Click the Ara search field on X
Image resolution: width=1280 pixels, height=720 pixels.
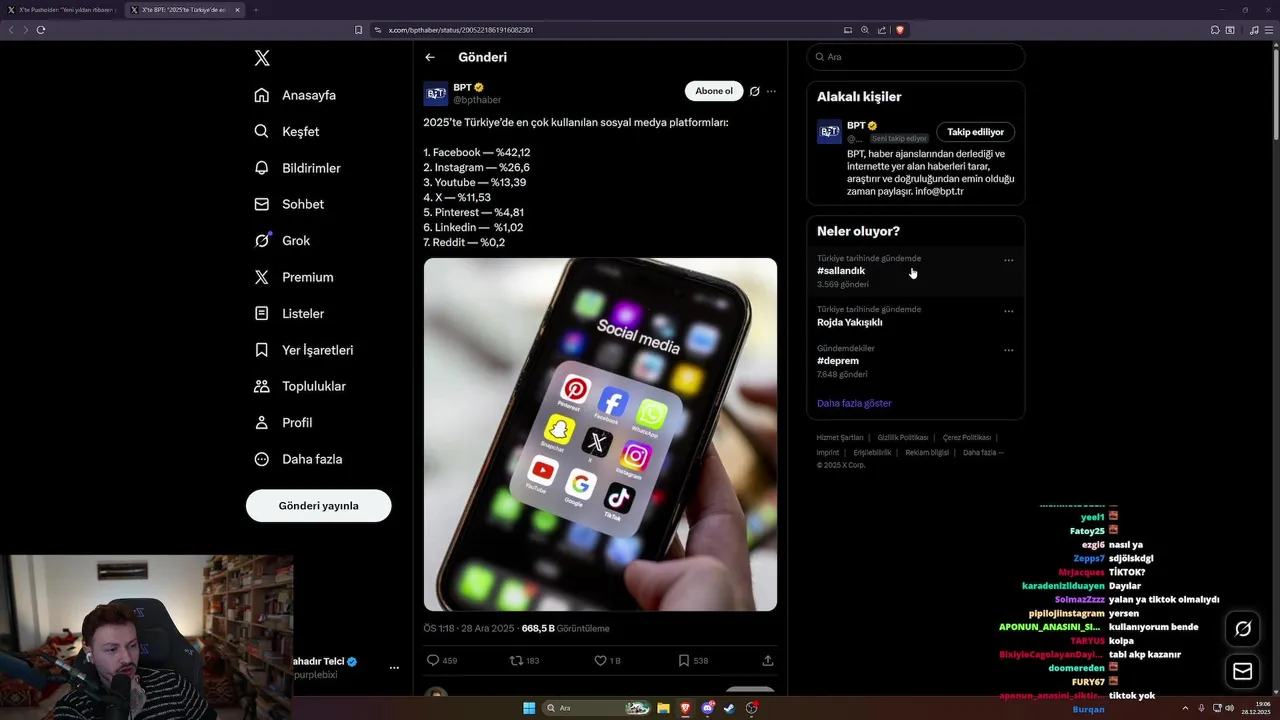tap(915, 57)
